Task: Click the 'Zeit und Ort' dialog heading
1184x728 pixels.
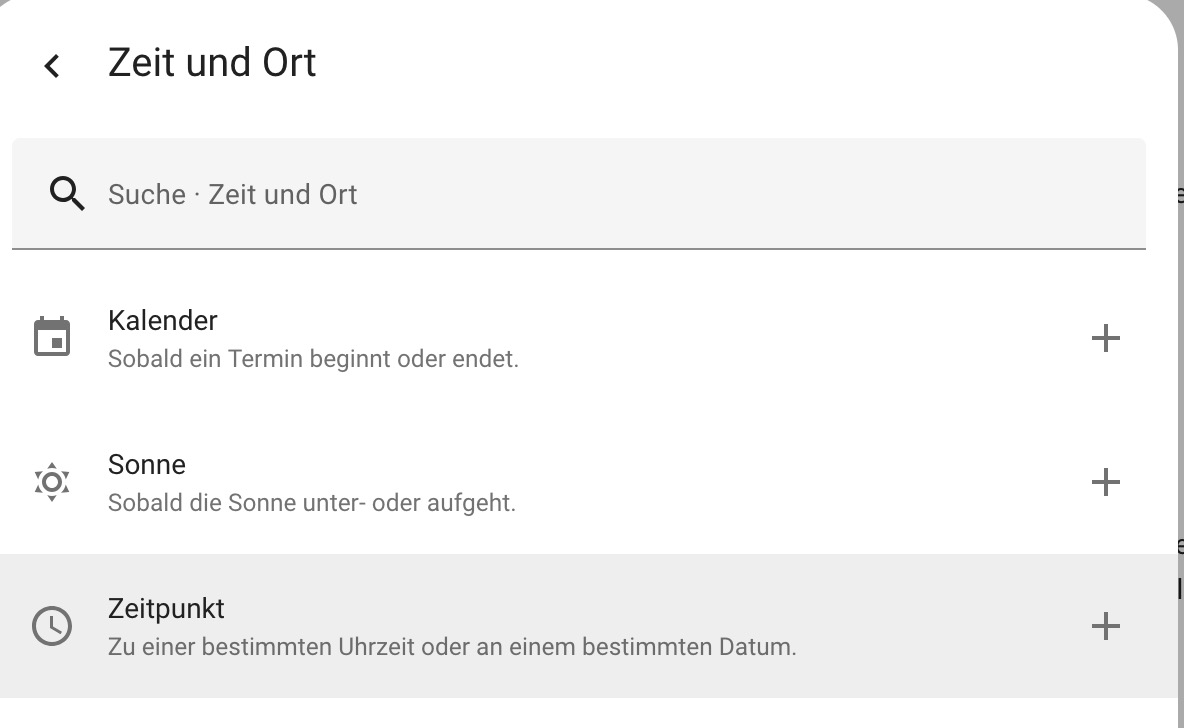Action: click(212, 63)
